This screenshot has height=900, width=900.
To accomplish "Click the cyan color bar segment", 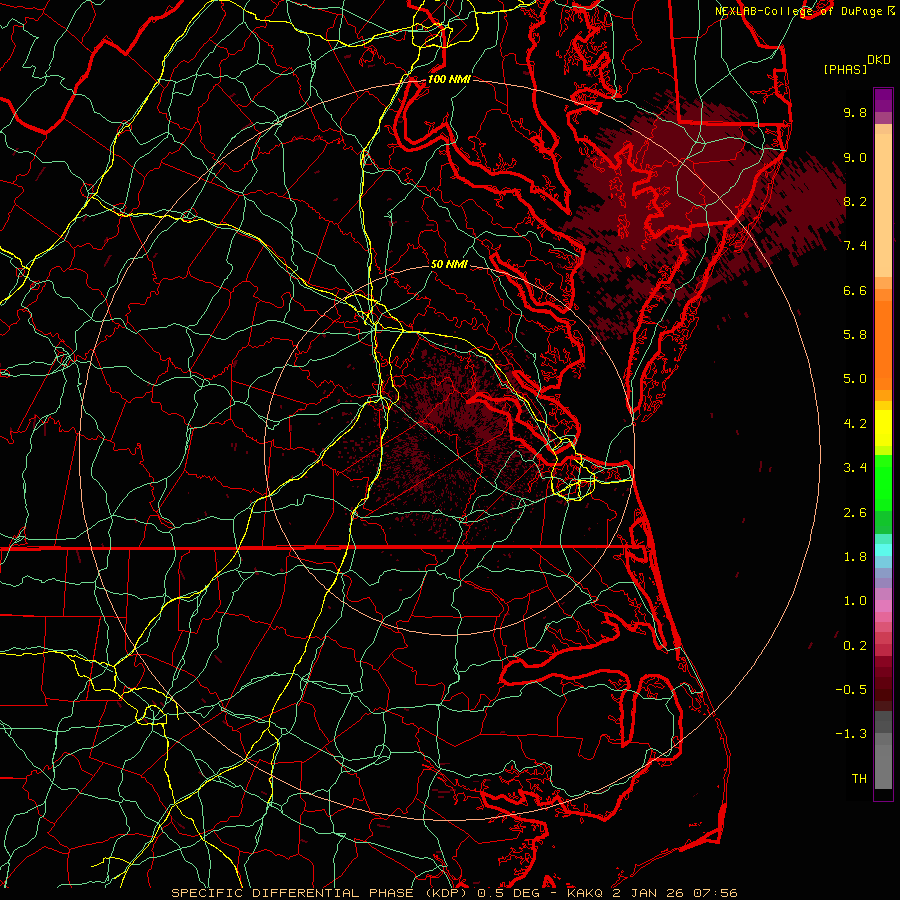I will [883, 550].
